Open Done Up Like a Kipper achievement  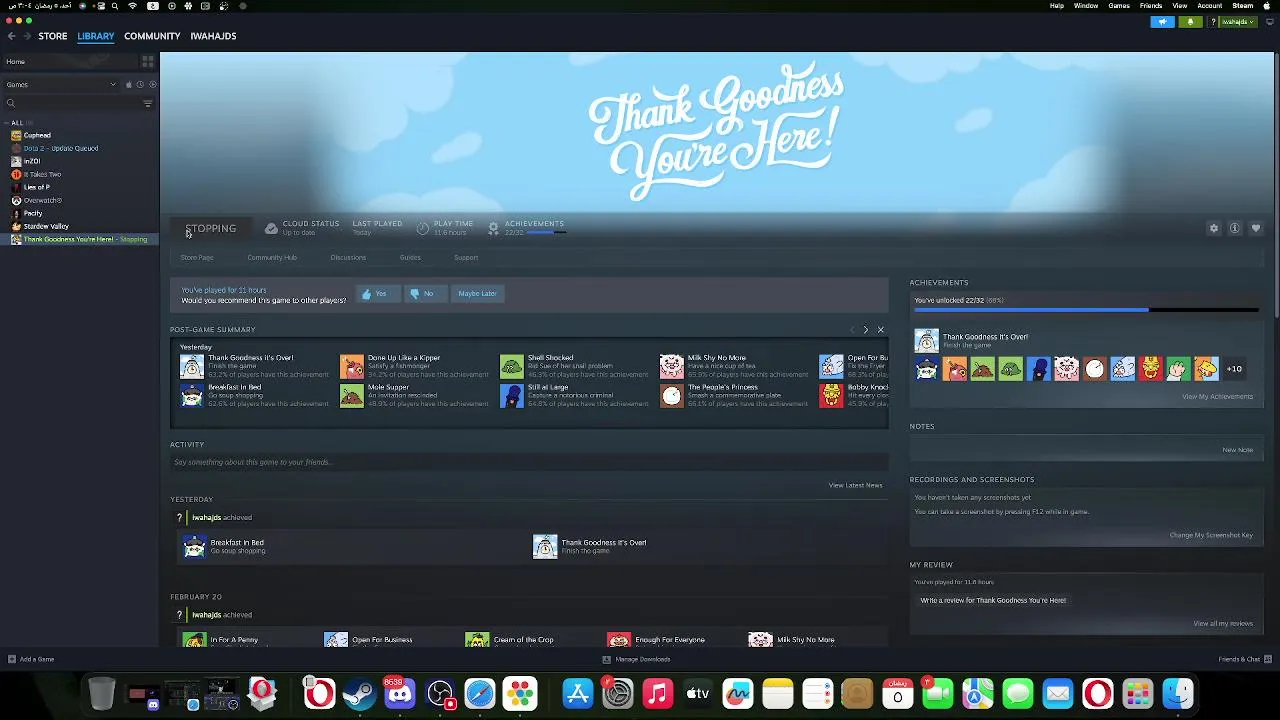click(x=415, y=366)
